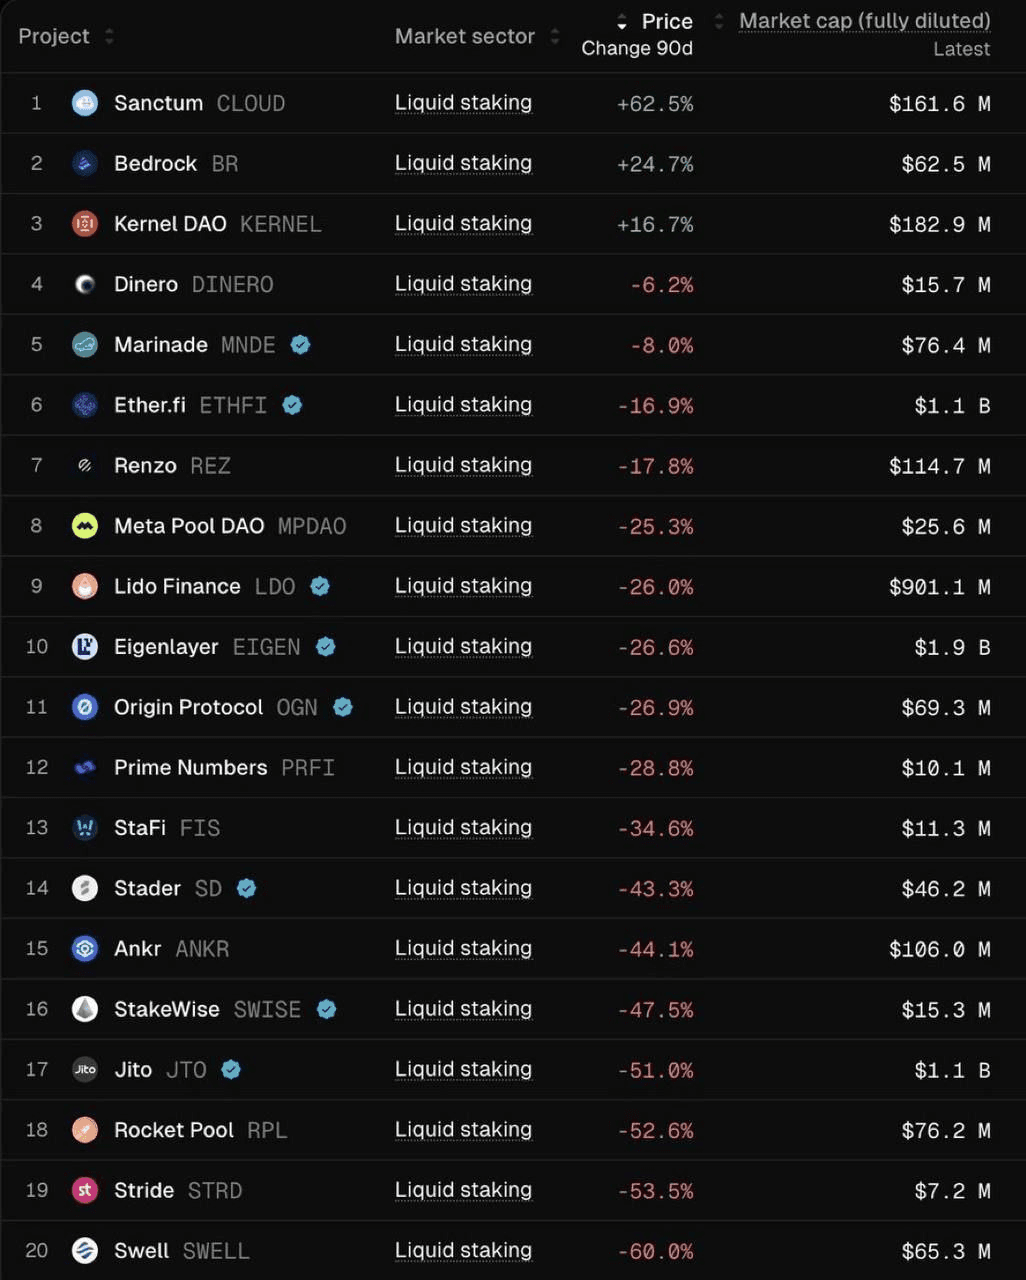
Task: Select the Origin Protocol project name
Action: (188, 707)
